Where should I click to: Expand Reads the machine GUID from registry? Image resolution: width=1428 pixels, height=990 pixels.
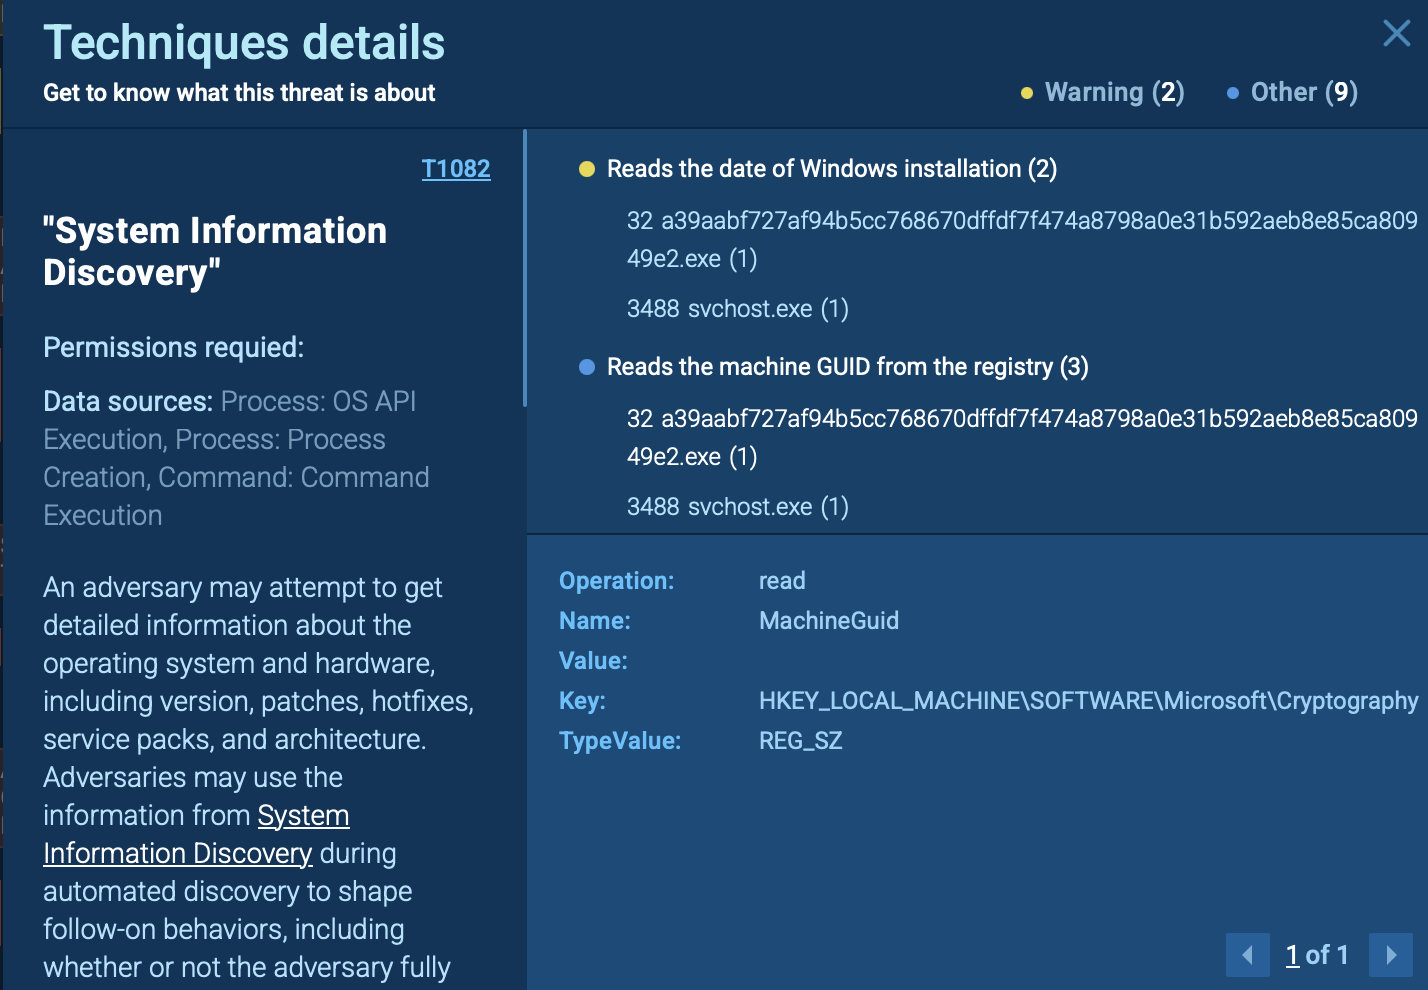(848, 367)
